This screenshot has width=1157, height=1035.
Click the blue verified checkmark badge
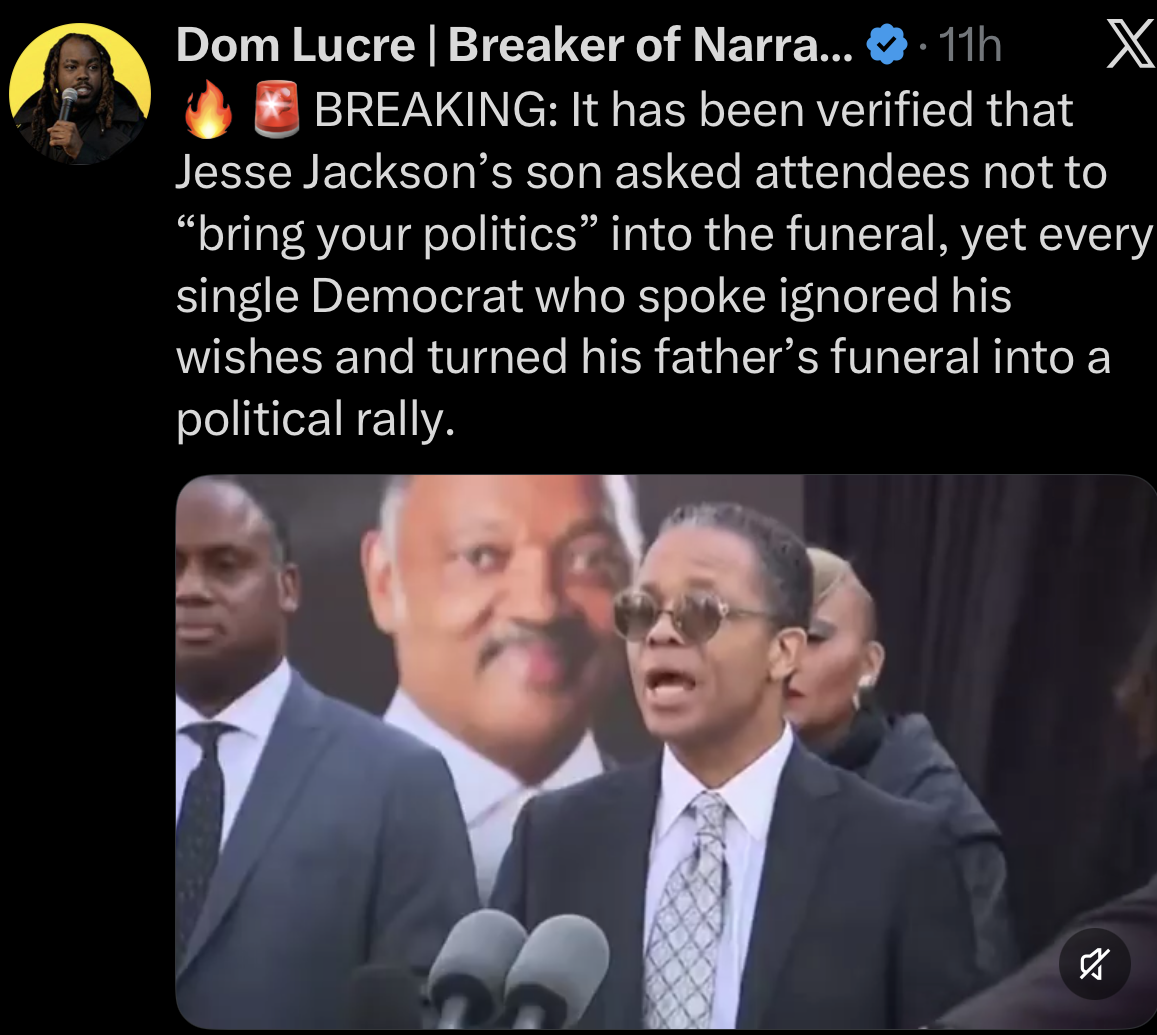coord(886,44)
